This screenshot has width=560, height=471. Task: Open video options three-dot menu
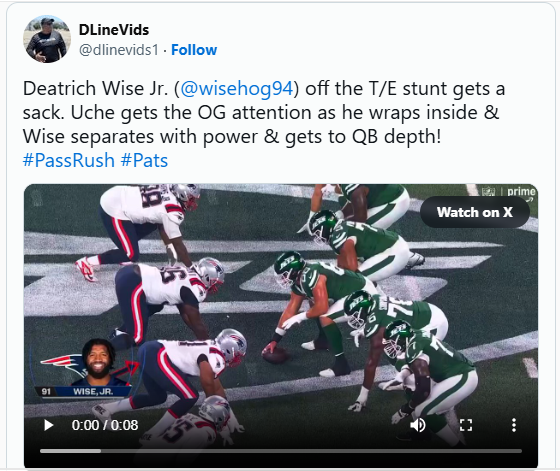coord(514,425)
